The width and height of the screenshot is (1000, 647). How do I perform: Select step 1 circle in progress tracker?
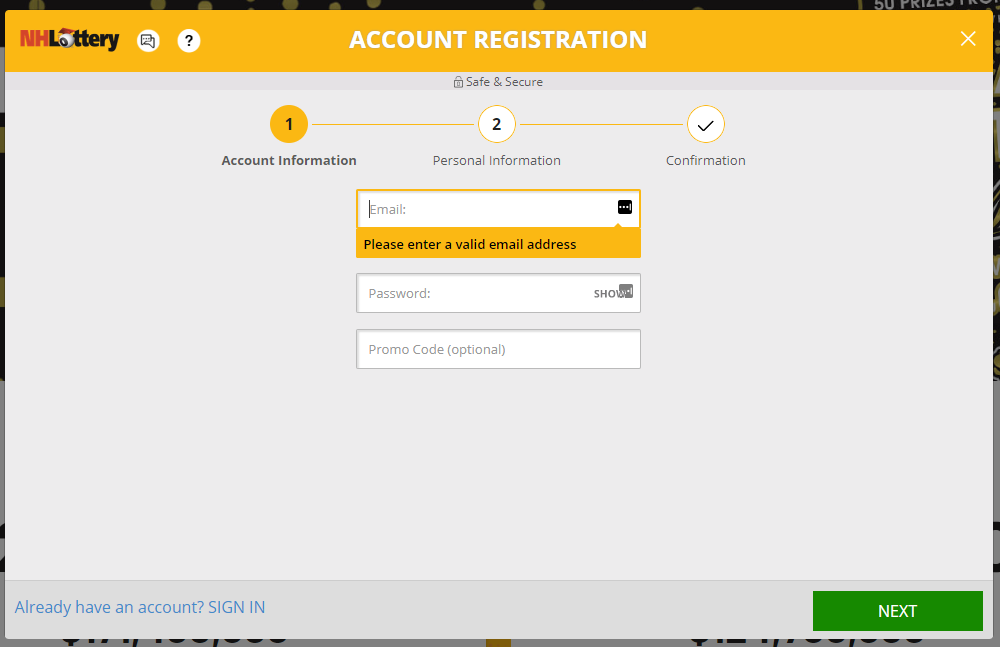pos(289,125)
